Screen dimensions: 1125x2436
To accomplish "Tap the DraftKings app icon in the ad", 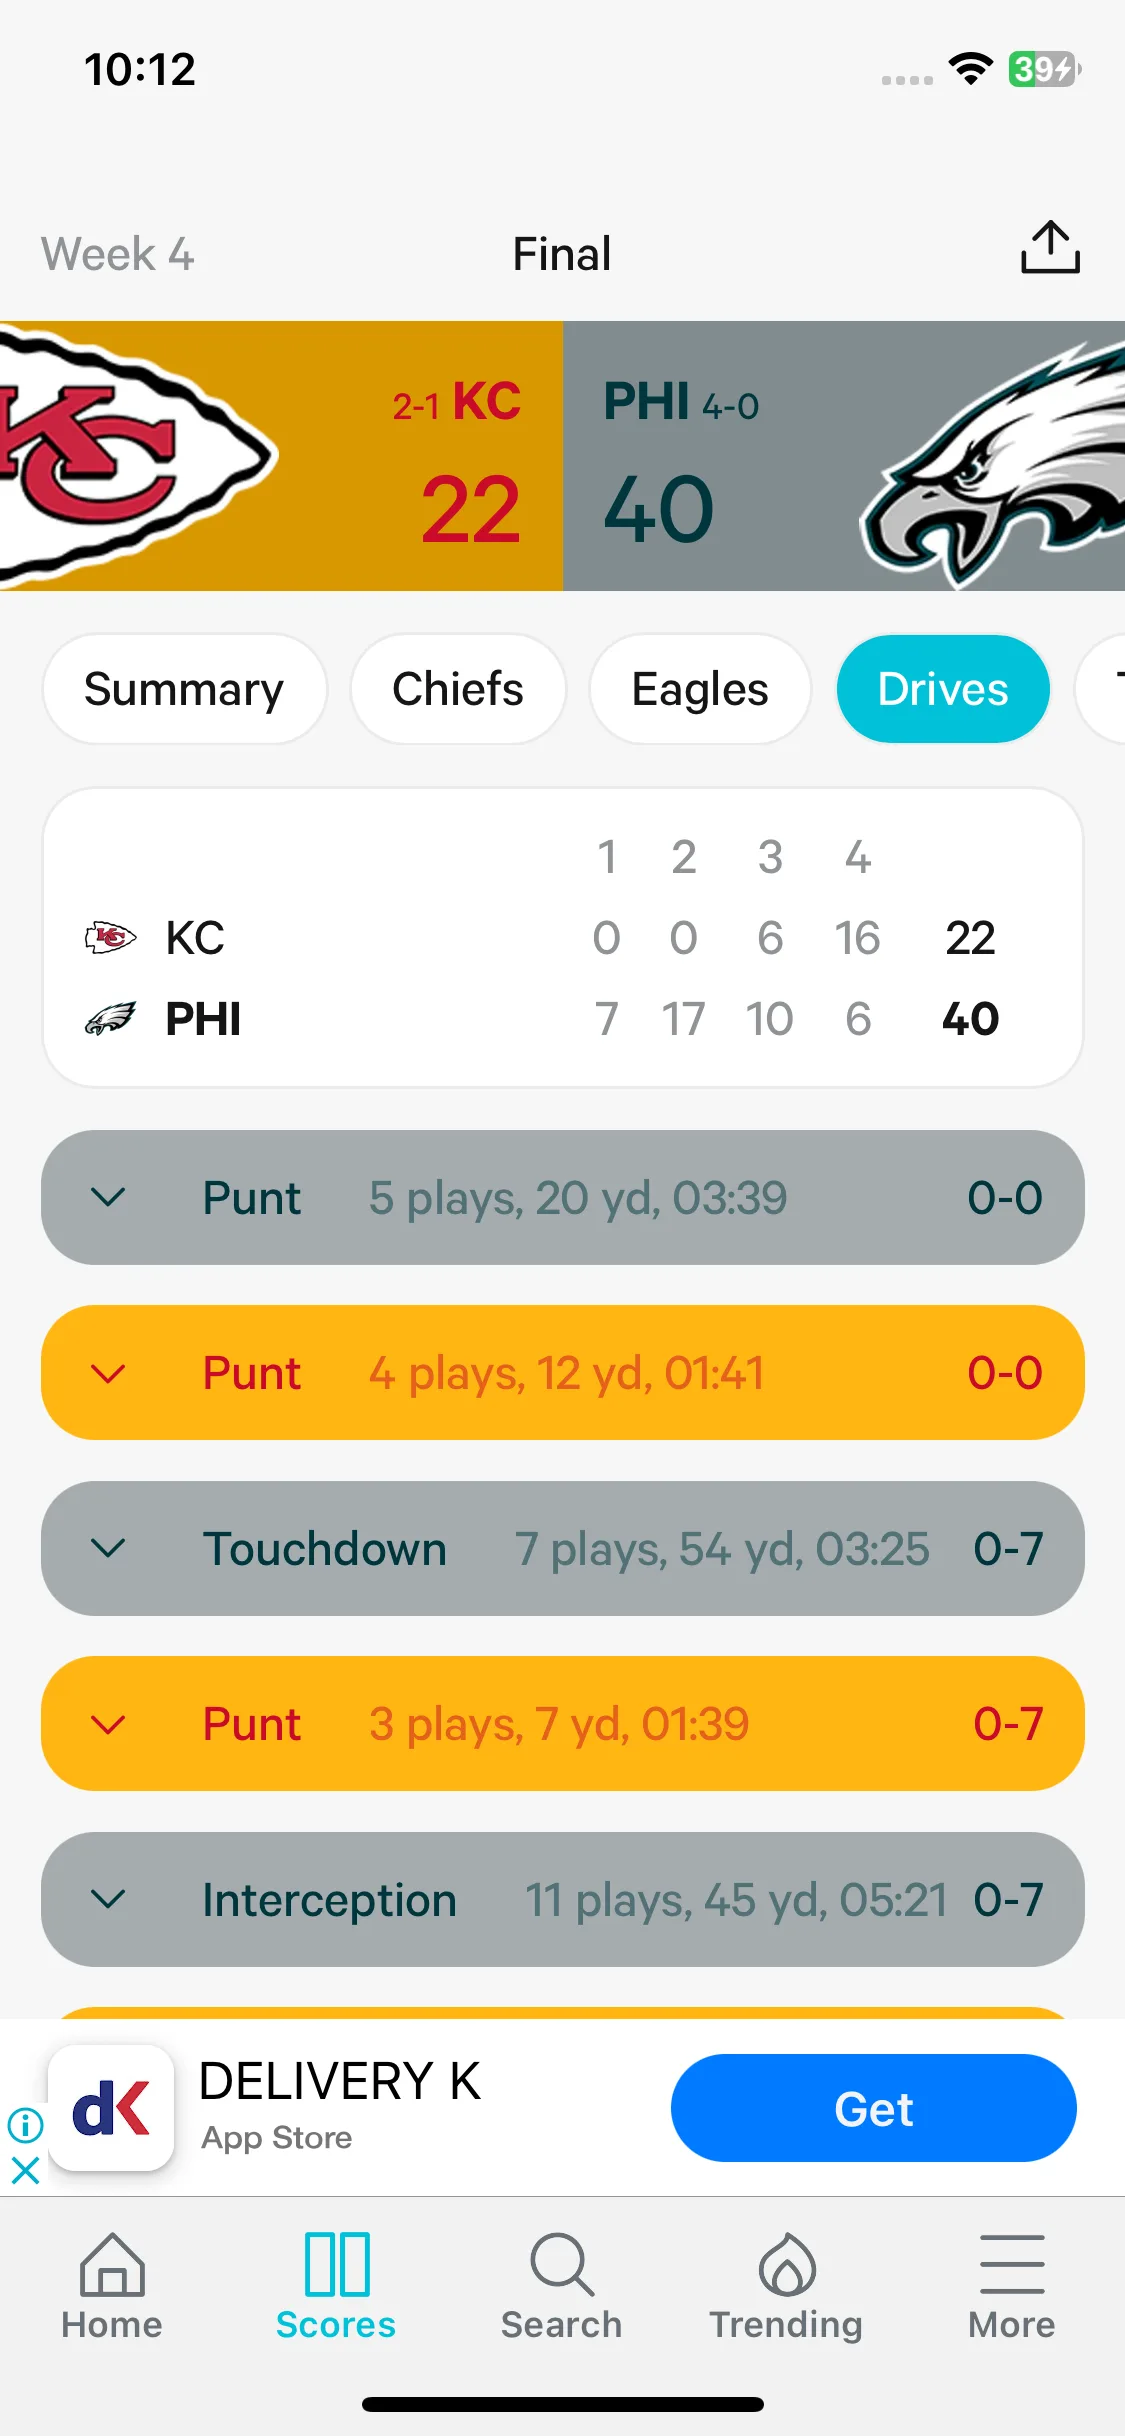I will pyautogui.click(x=111, y=2108).
